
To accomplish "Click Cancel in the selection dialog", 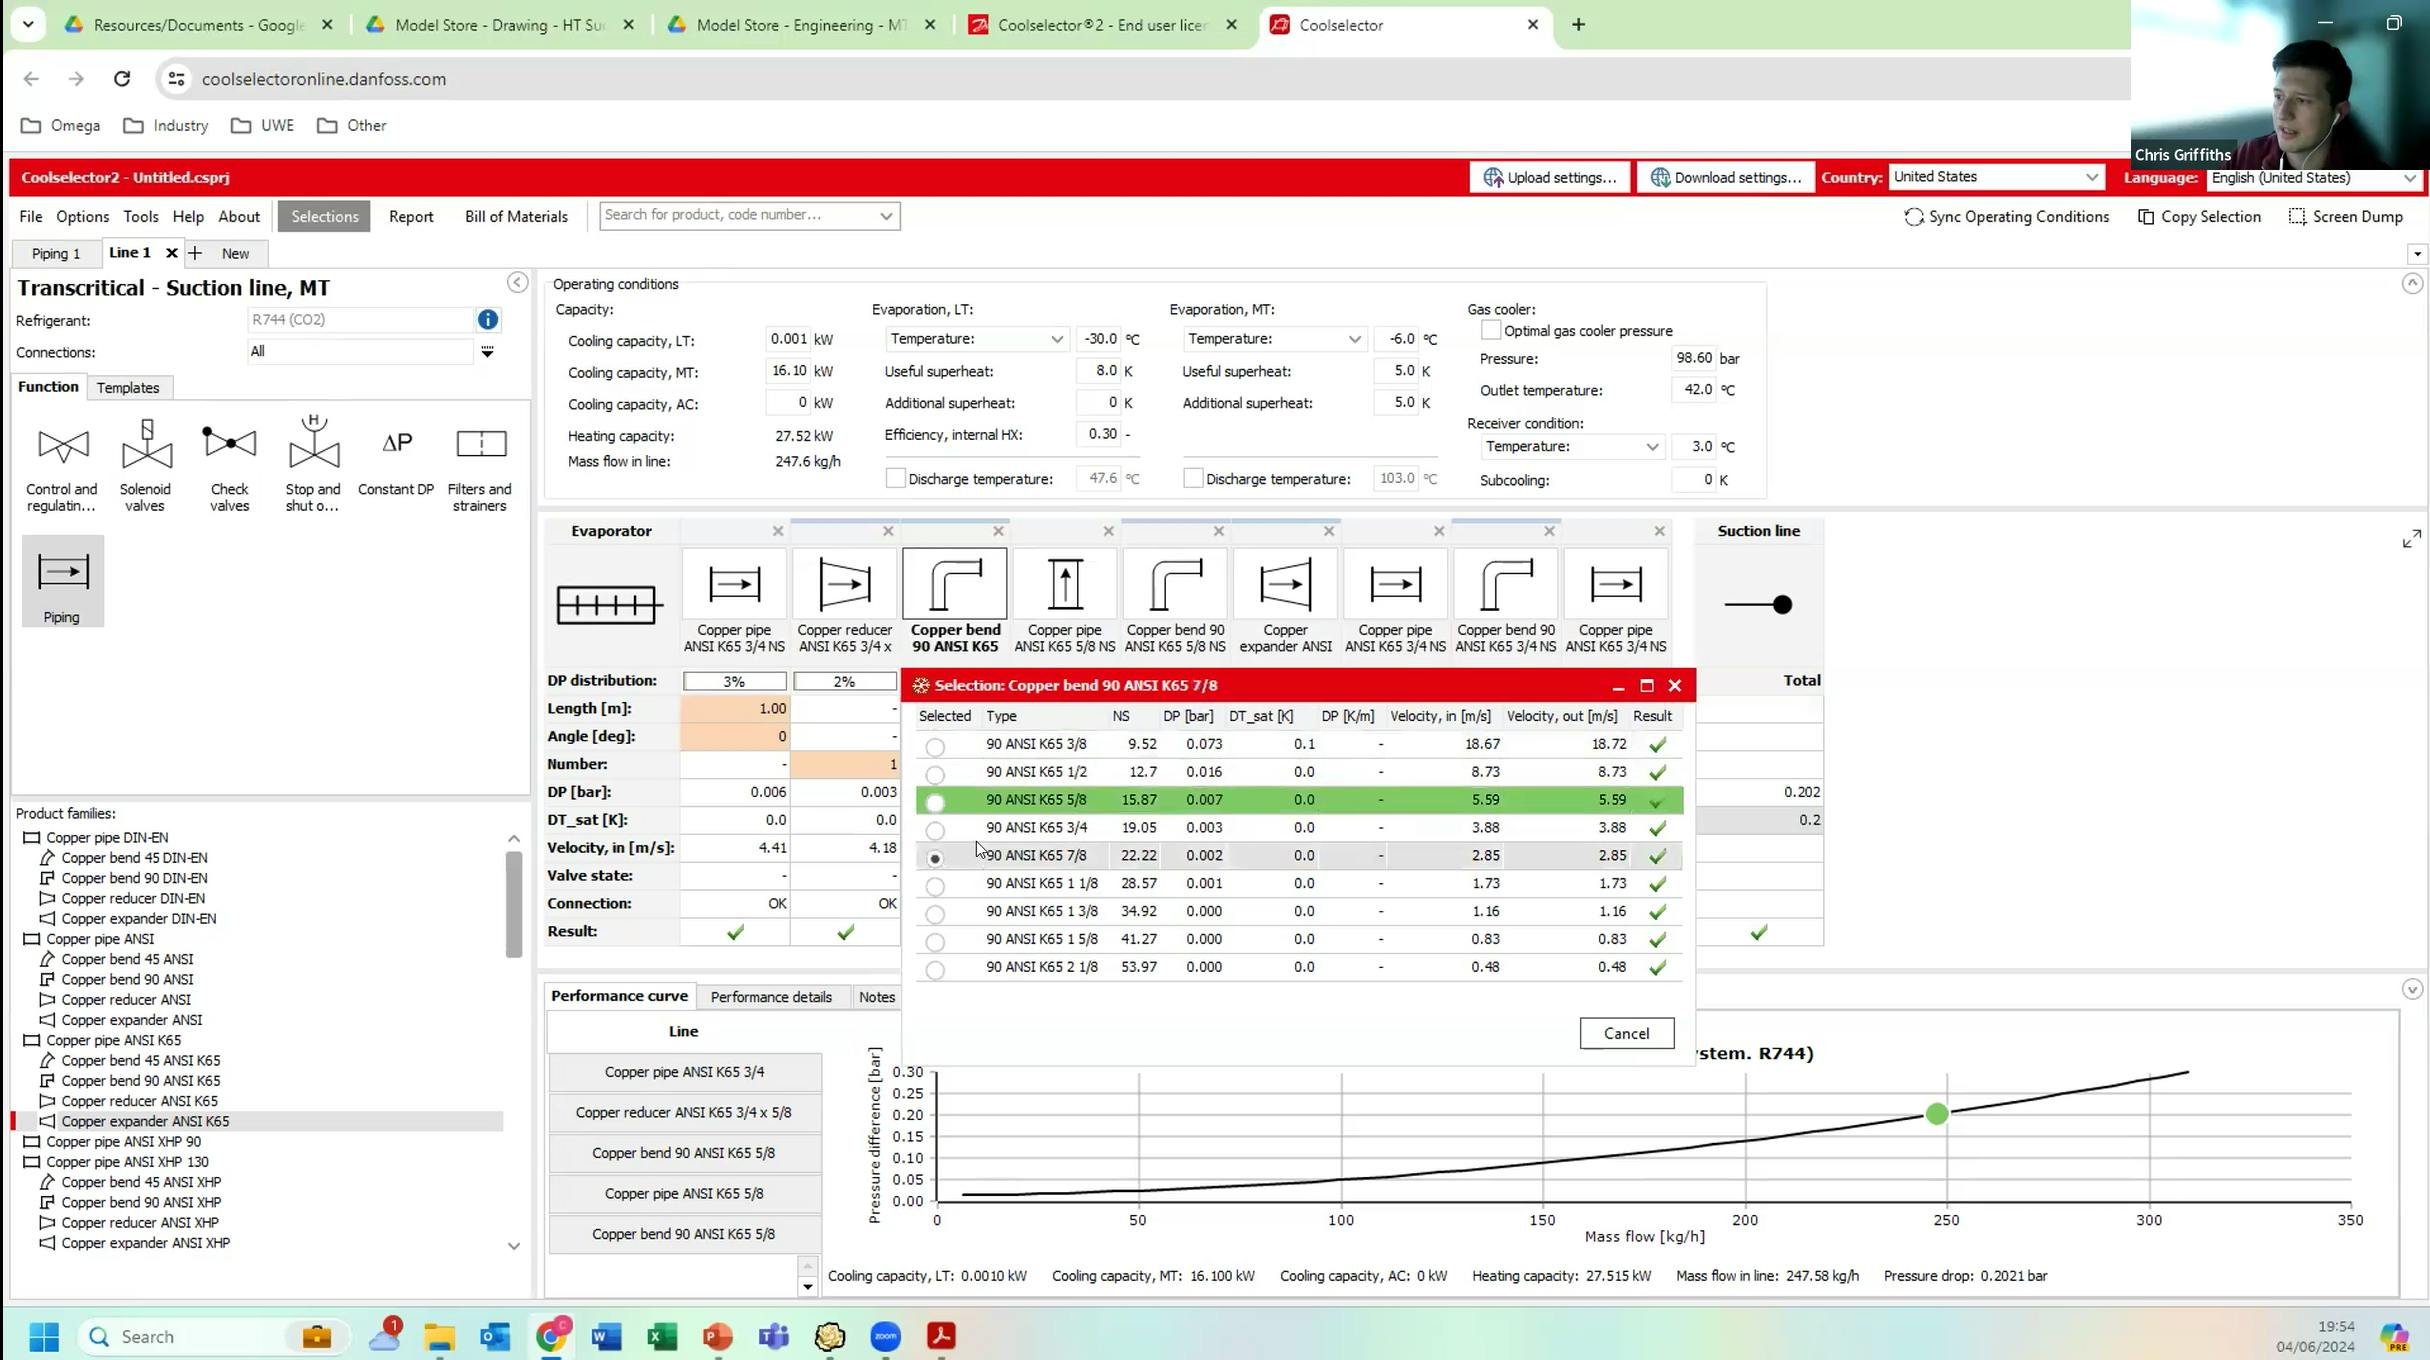I will [1626, 1033].
